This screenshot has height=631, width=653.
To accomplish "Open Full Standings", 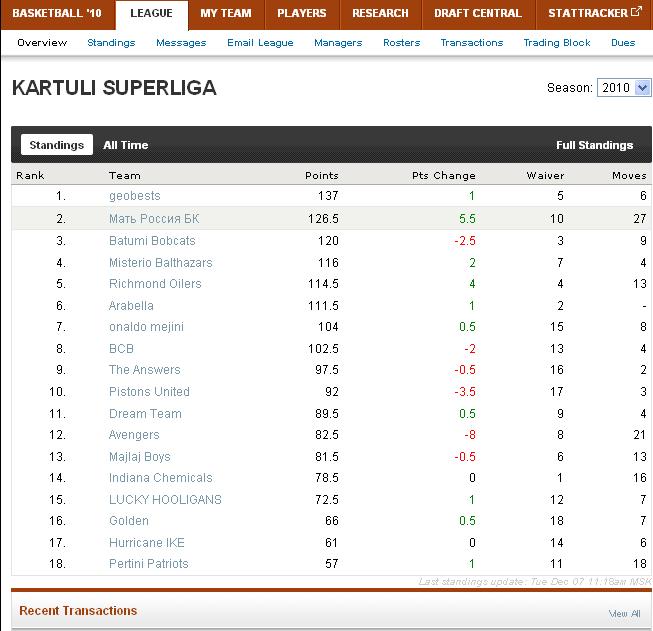I will click(x=595, y=145).
